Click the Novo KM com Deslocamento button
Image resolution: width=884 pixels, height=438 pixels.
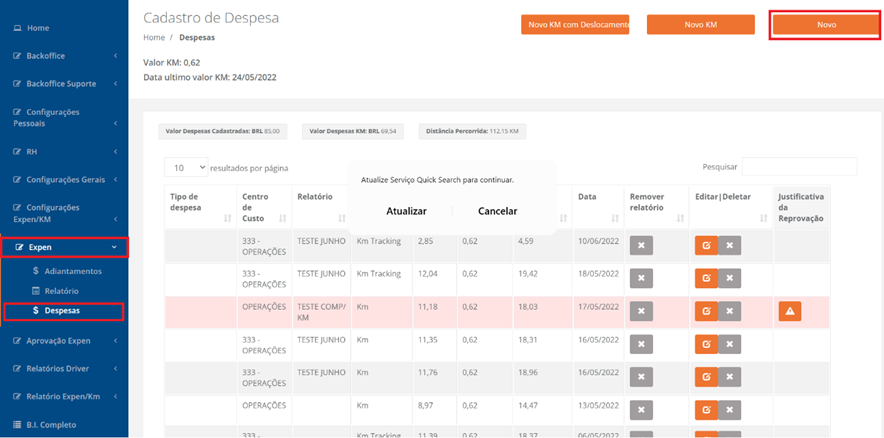coord(575,25)
